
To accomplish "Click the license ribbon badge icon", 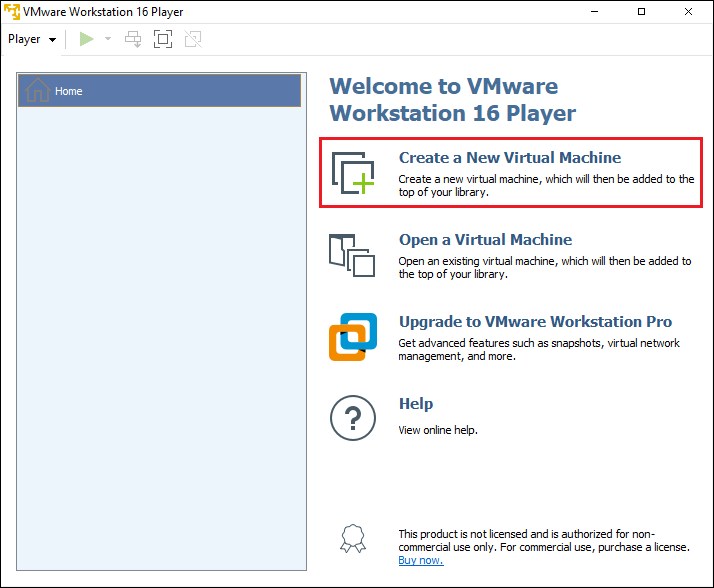I will [x=352, y=539].
